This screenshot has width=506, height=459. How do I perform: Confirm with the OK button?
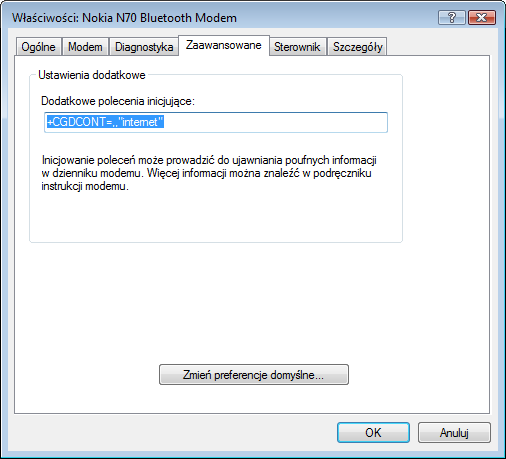[x=373, y=432]
